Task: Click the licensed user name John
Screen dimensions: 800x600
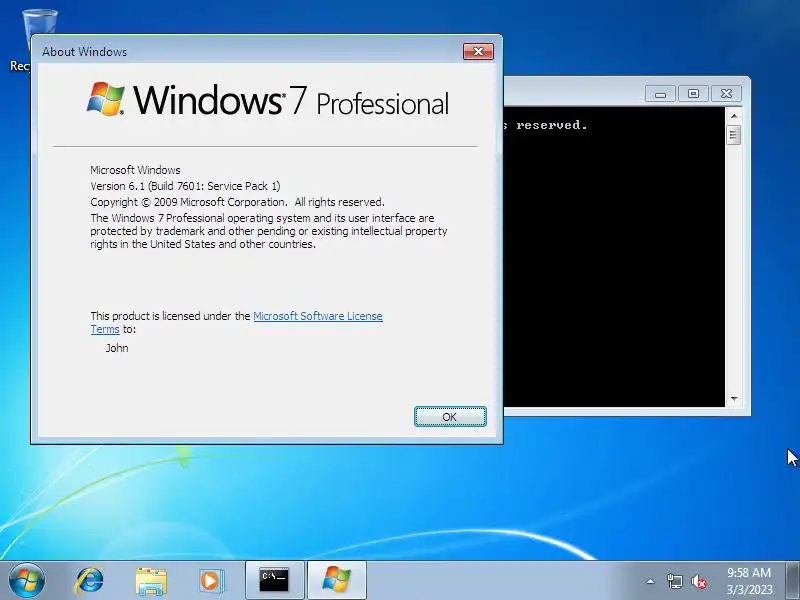Action: 117,348
